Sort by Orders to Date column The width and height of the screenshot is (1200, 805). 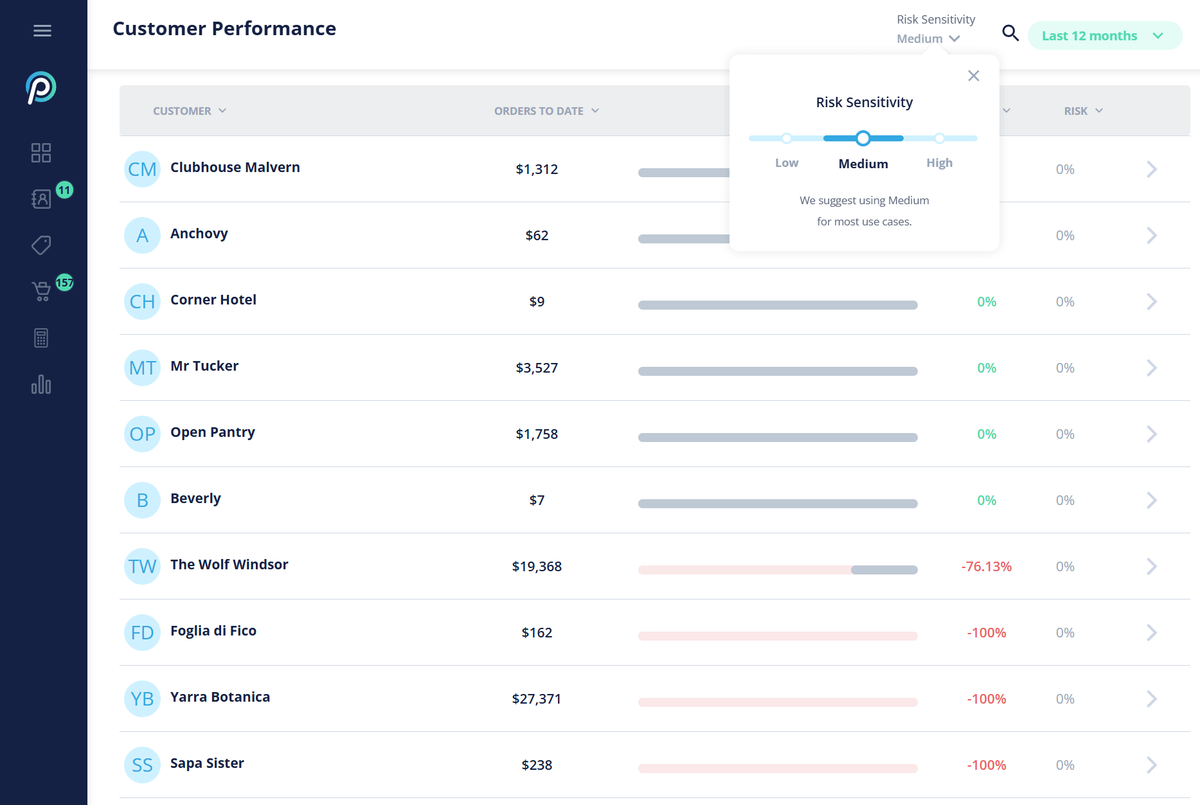547,111
